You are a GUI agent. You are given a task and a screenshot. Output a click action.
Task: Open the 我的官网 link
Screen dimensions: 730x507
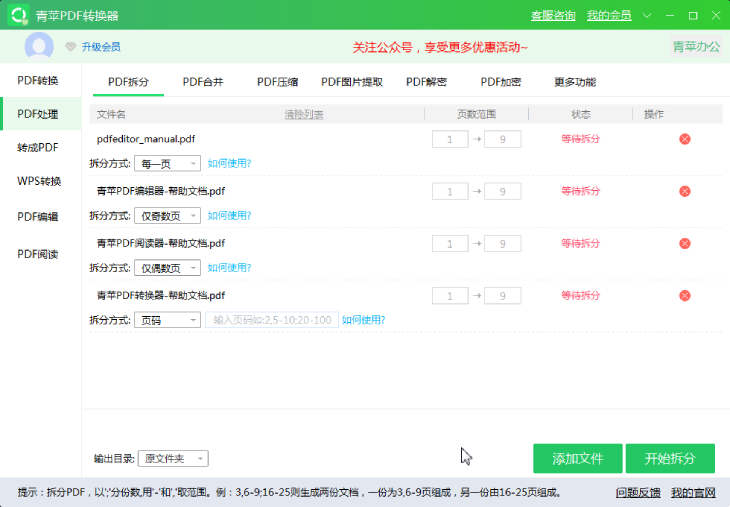pos(693,493)
